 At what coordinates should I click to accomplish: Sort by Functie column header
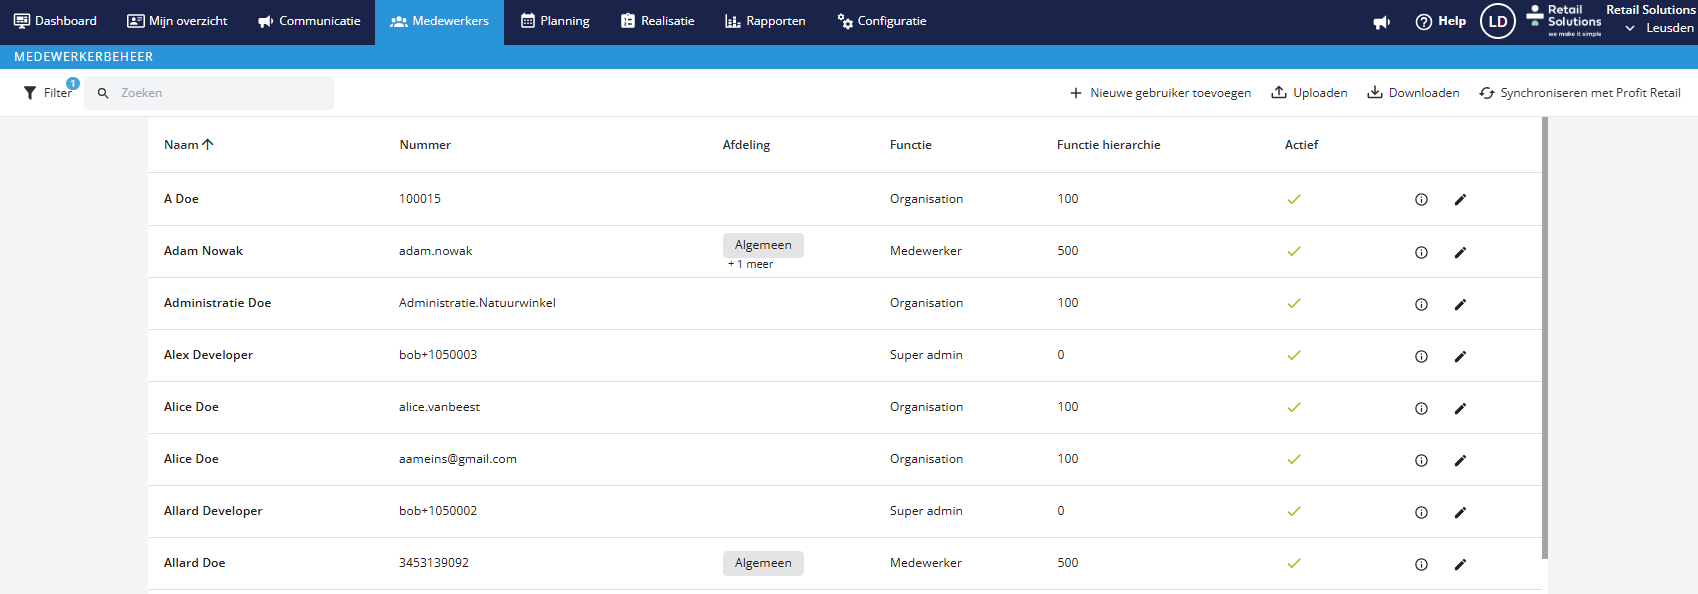[x=911, y=145]
